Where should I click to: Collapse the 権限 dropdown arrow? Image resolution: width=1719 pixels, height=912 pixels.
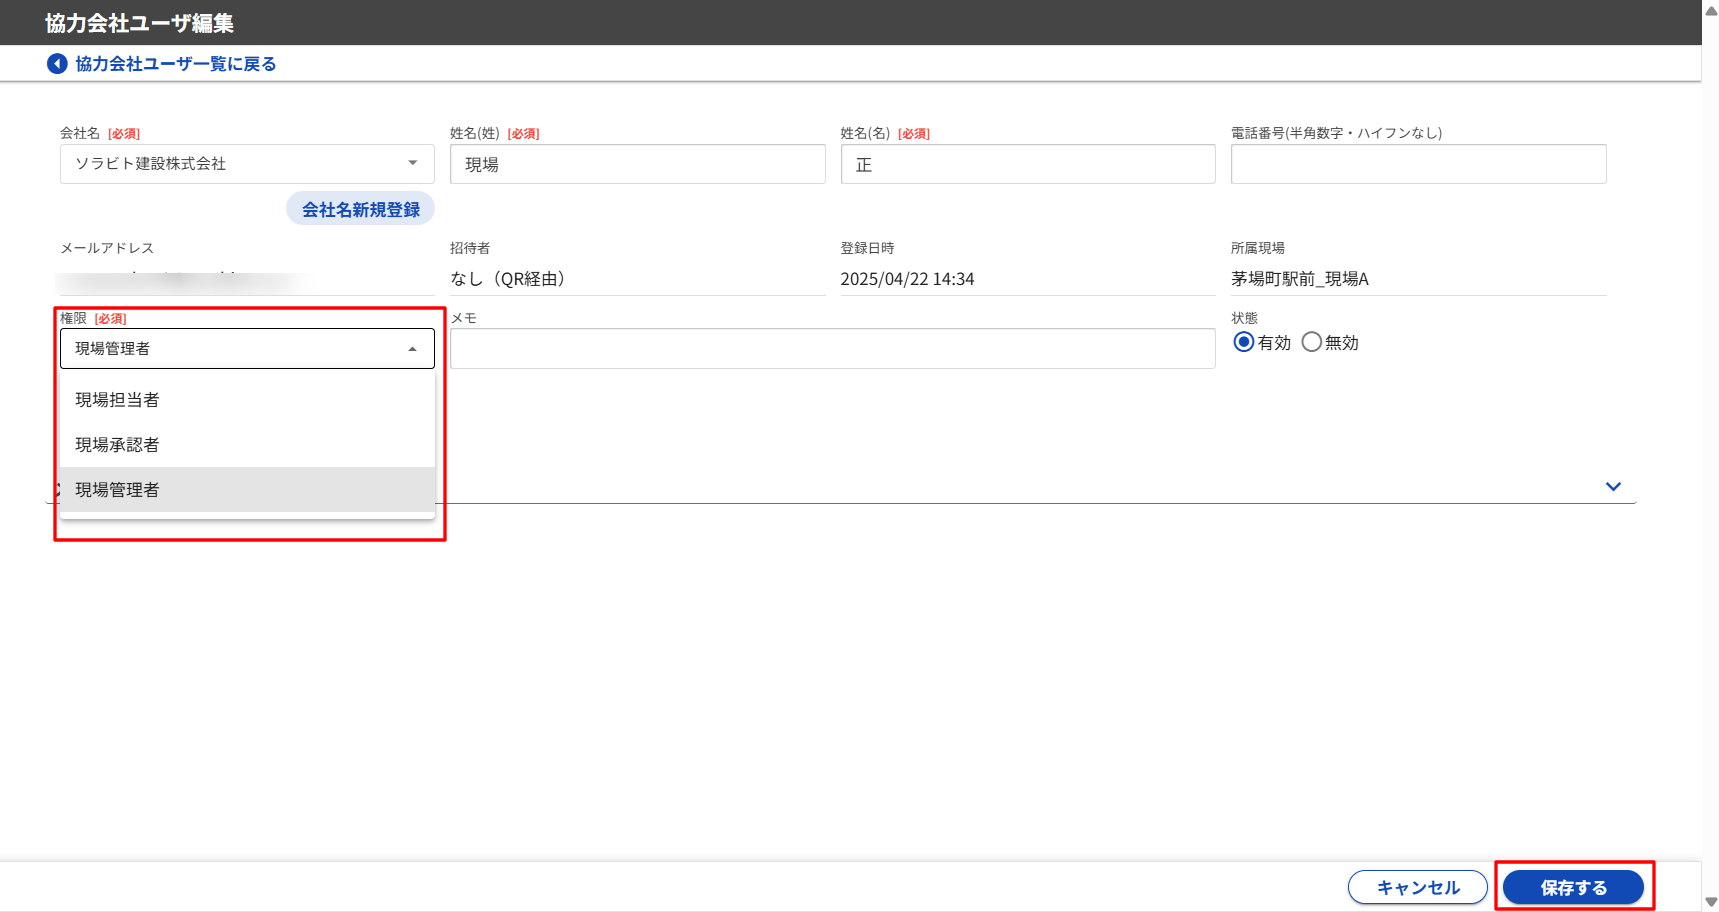point(413,349)
